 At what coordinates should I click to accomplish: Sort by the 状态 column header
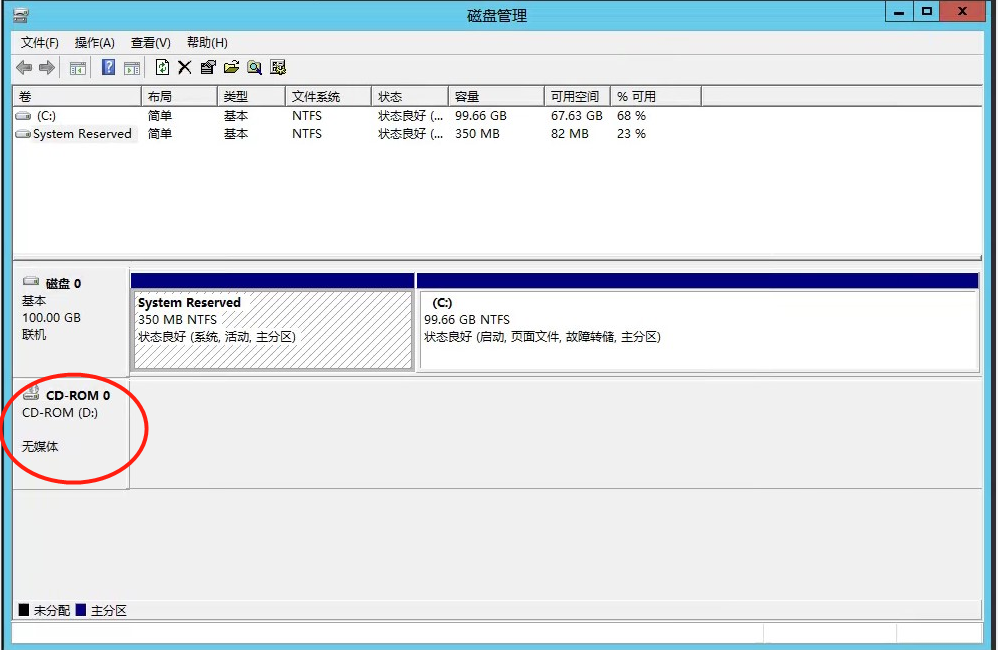click(x=410, y=97)
